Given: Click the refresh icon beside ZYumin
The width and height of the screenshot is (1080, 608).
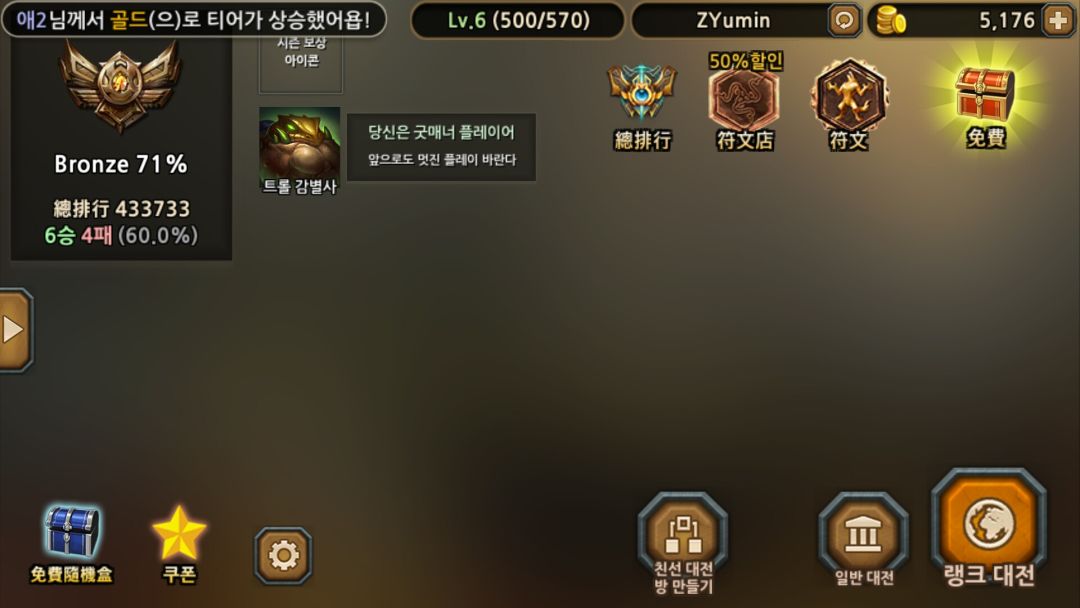Looking at the screenshot, I should (844, 21).
